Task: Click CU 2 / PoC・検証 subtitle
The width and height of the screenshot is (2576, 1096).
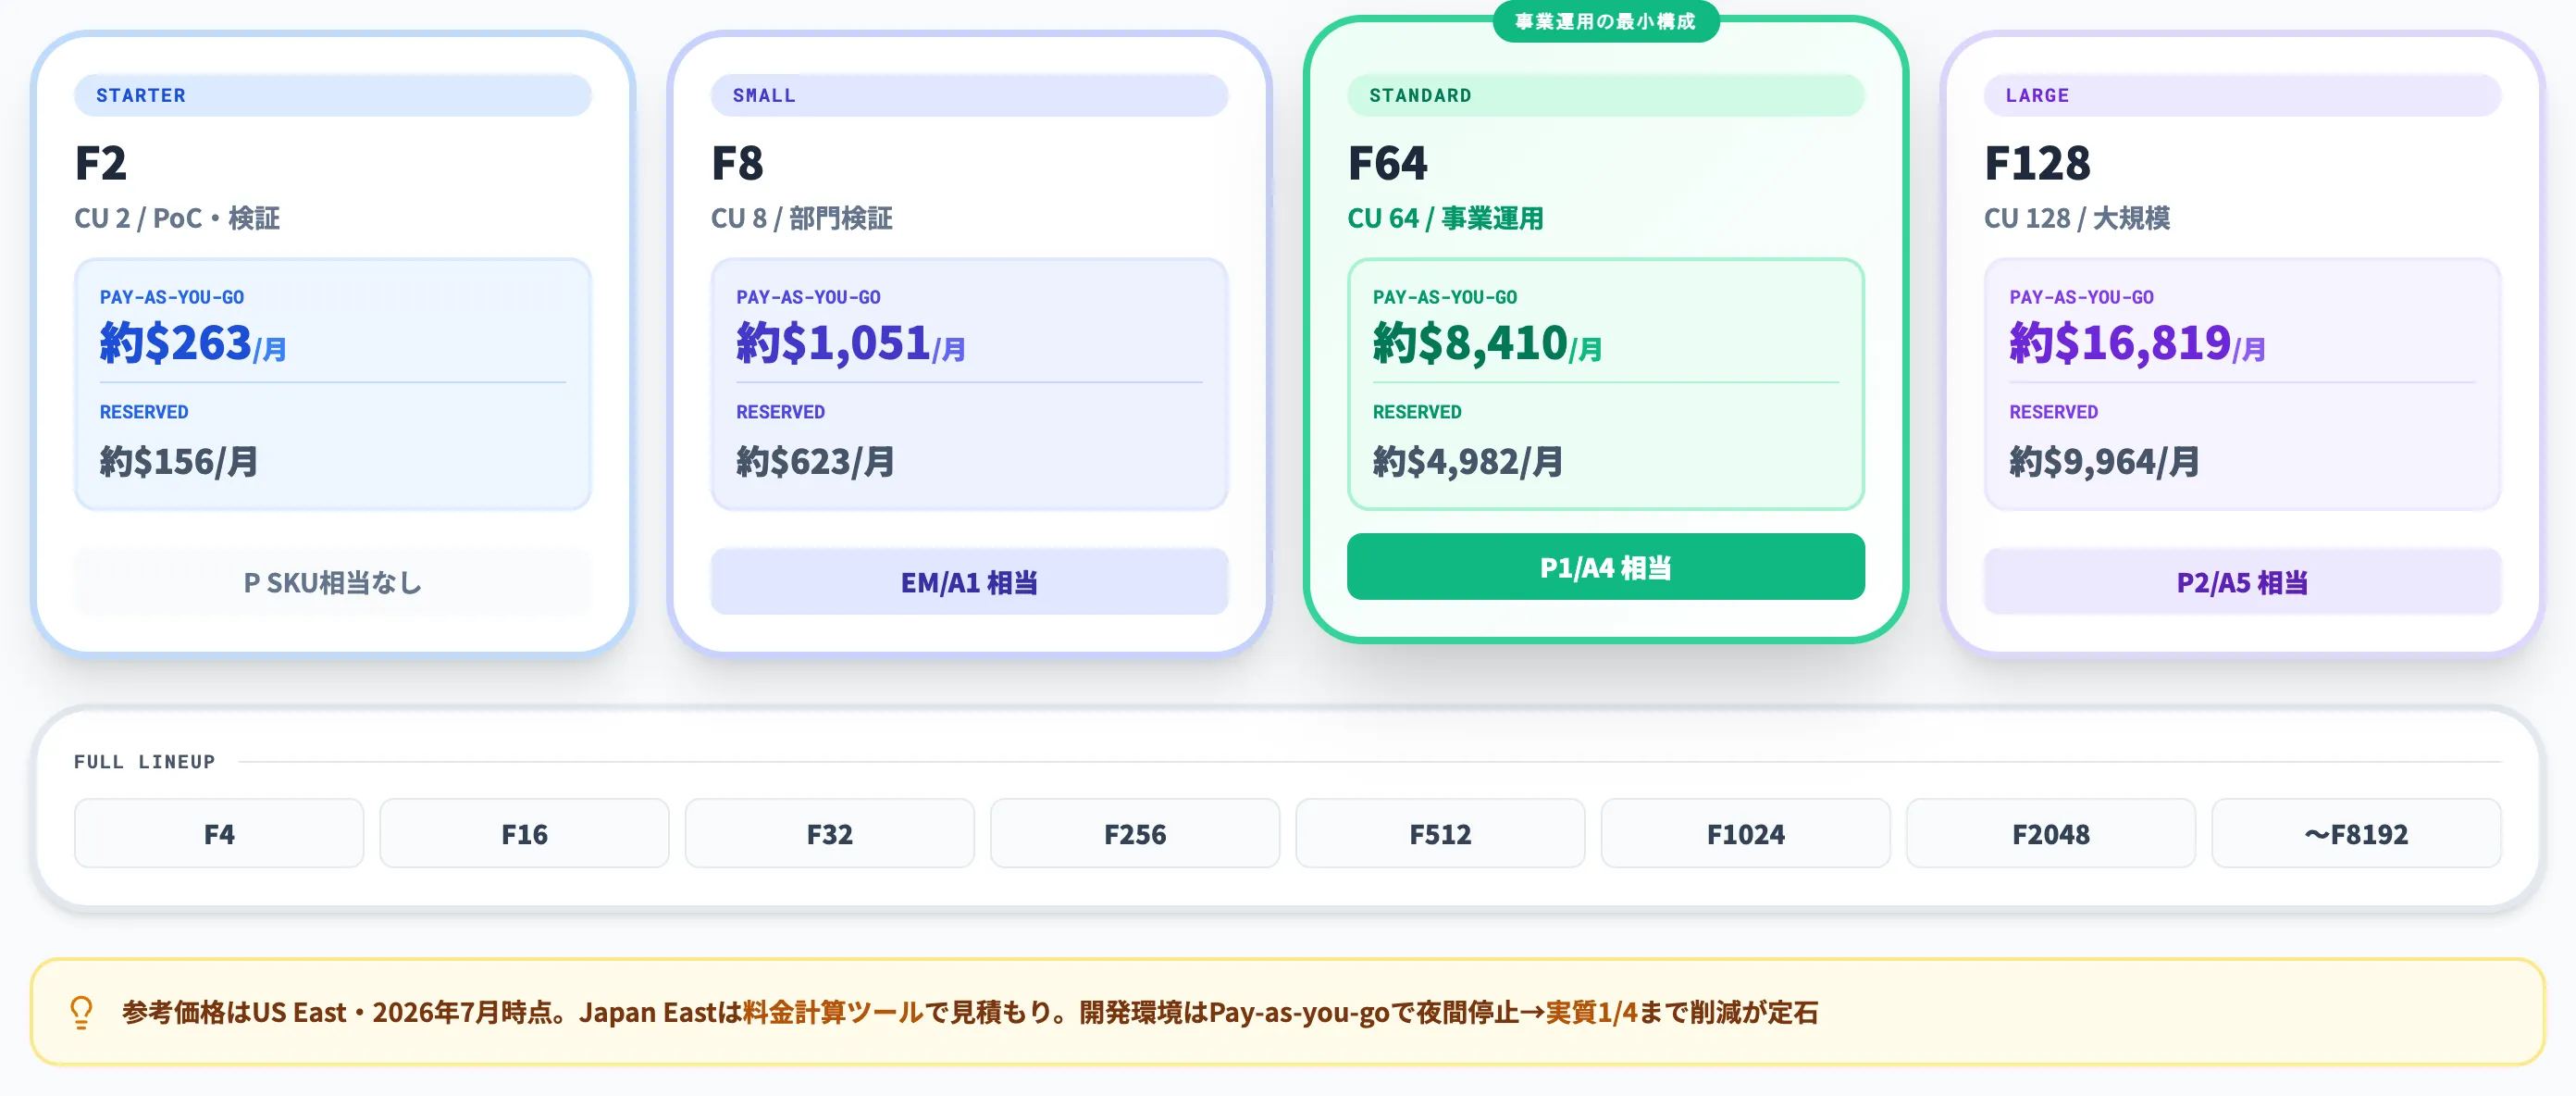Action: click(177, 218)
